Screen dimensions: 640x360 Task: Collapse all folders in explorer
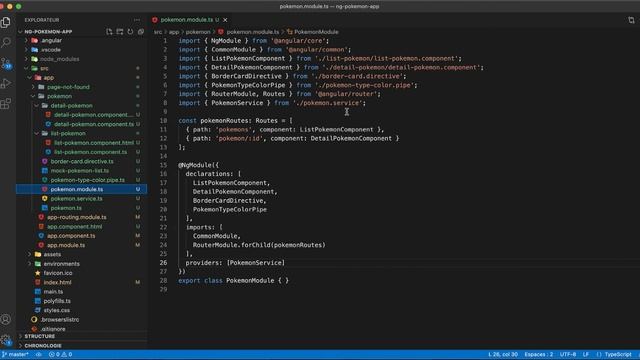(141, 31)
